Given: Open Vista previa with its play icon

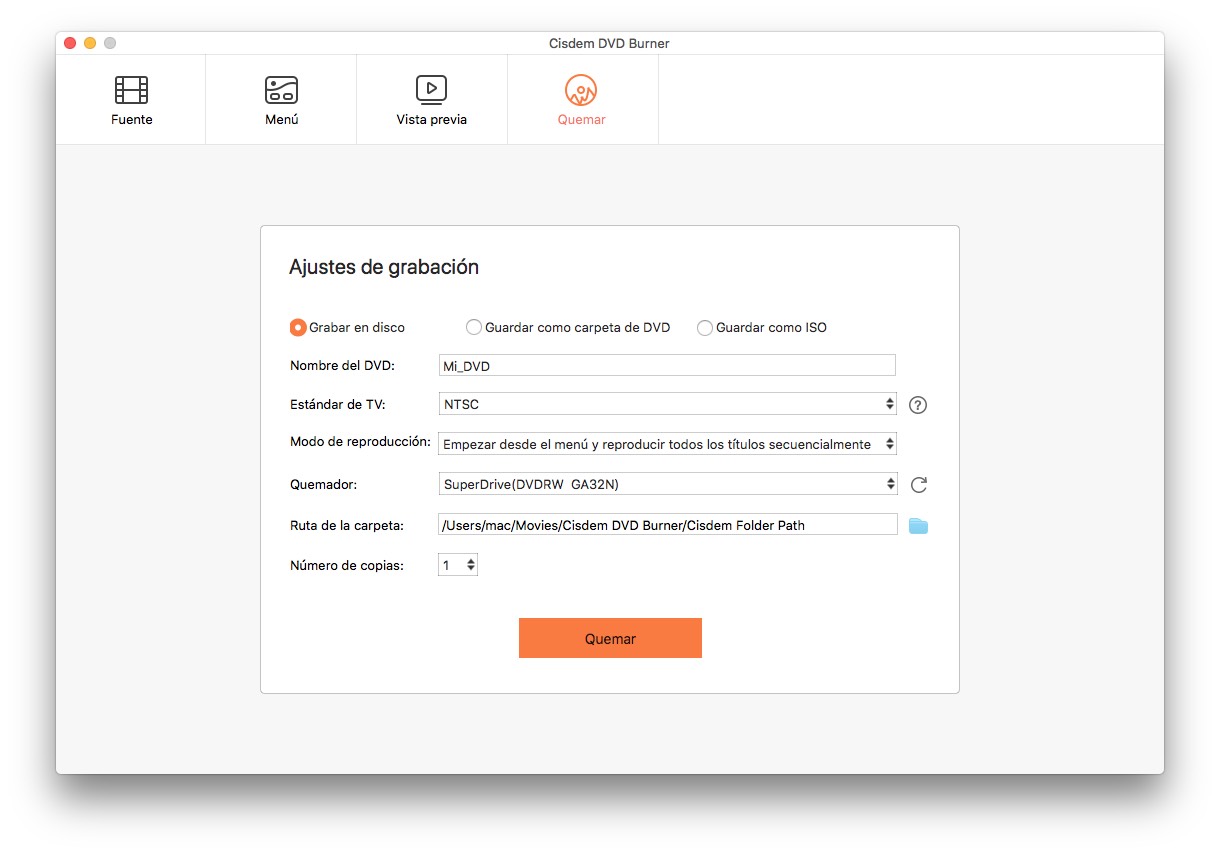Looking at the screenshot, I should tap(431, 89).
